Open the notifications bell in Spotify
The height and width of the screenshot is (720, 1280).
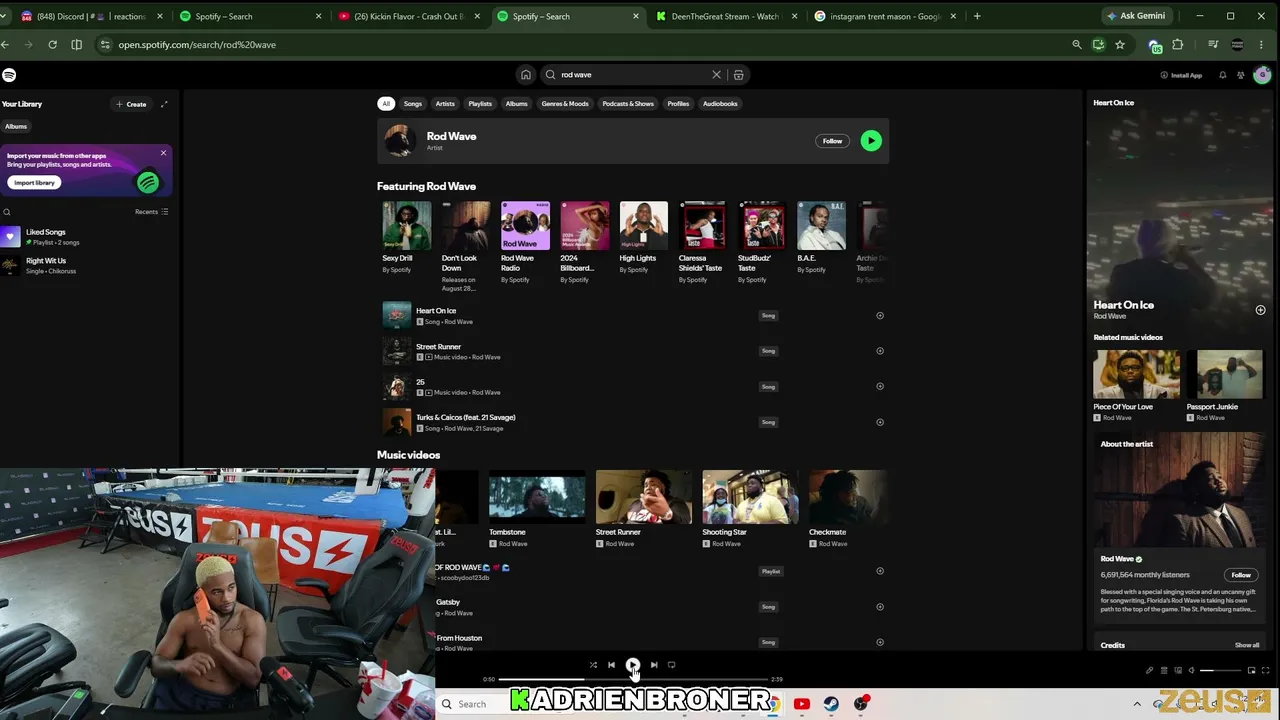click(1222, 75)
